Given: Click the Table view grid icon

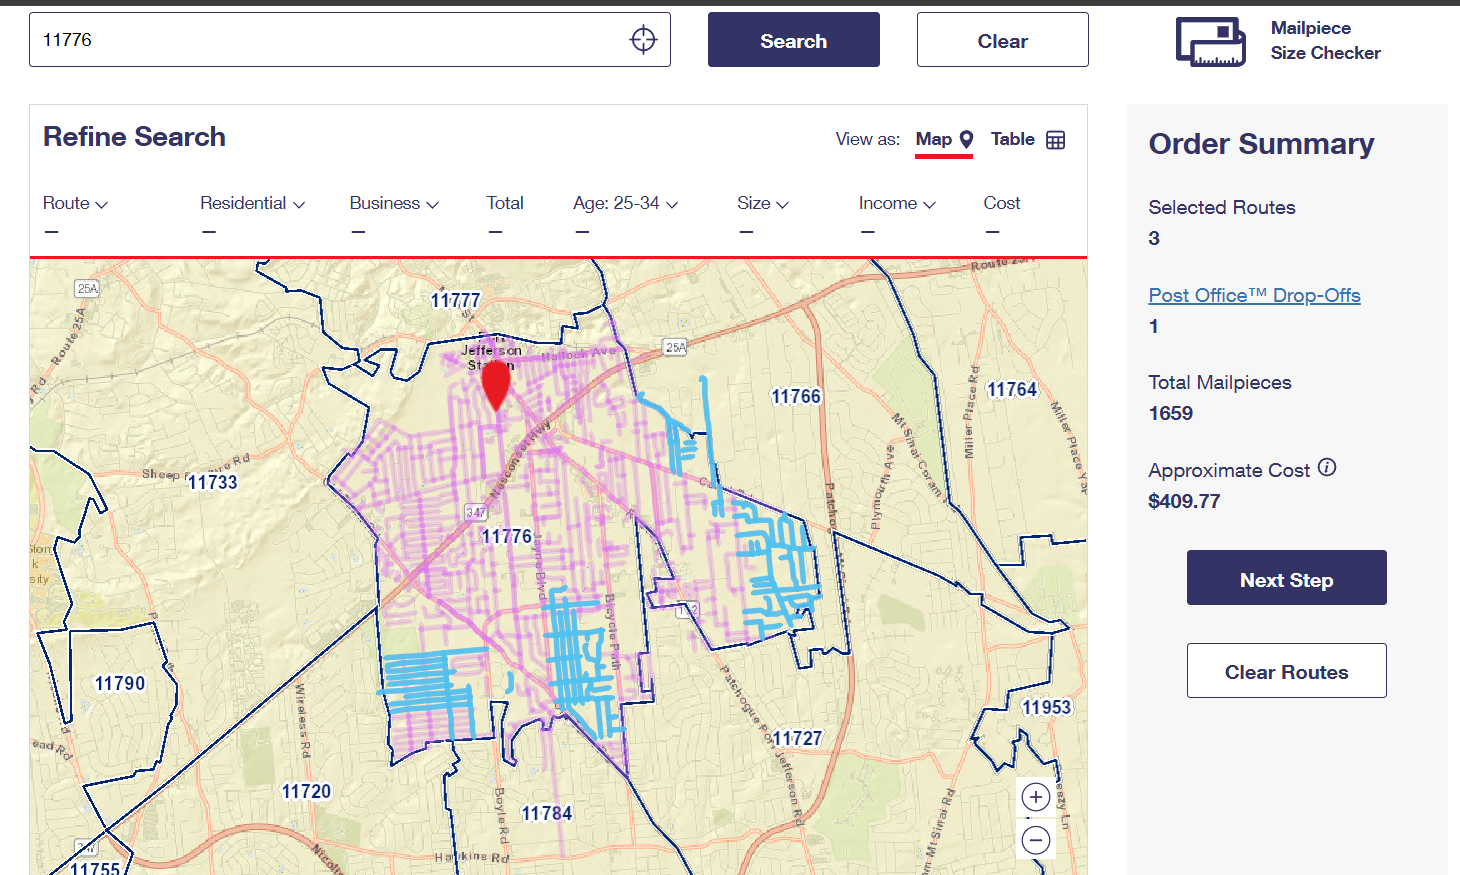Looking at the screenshot, I should point(1056,140).
